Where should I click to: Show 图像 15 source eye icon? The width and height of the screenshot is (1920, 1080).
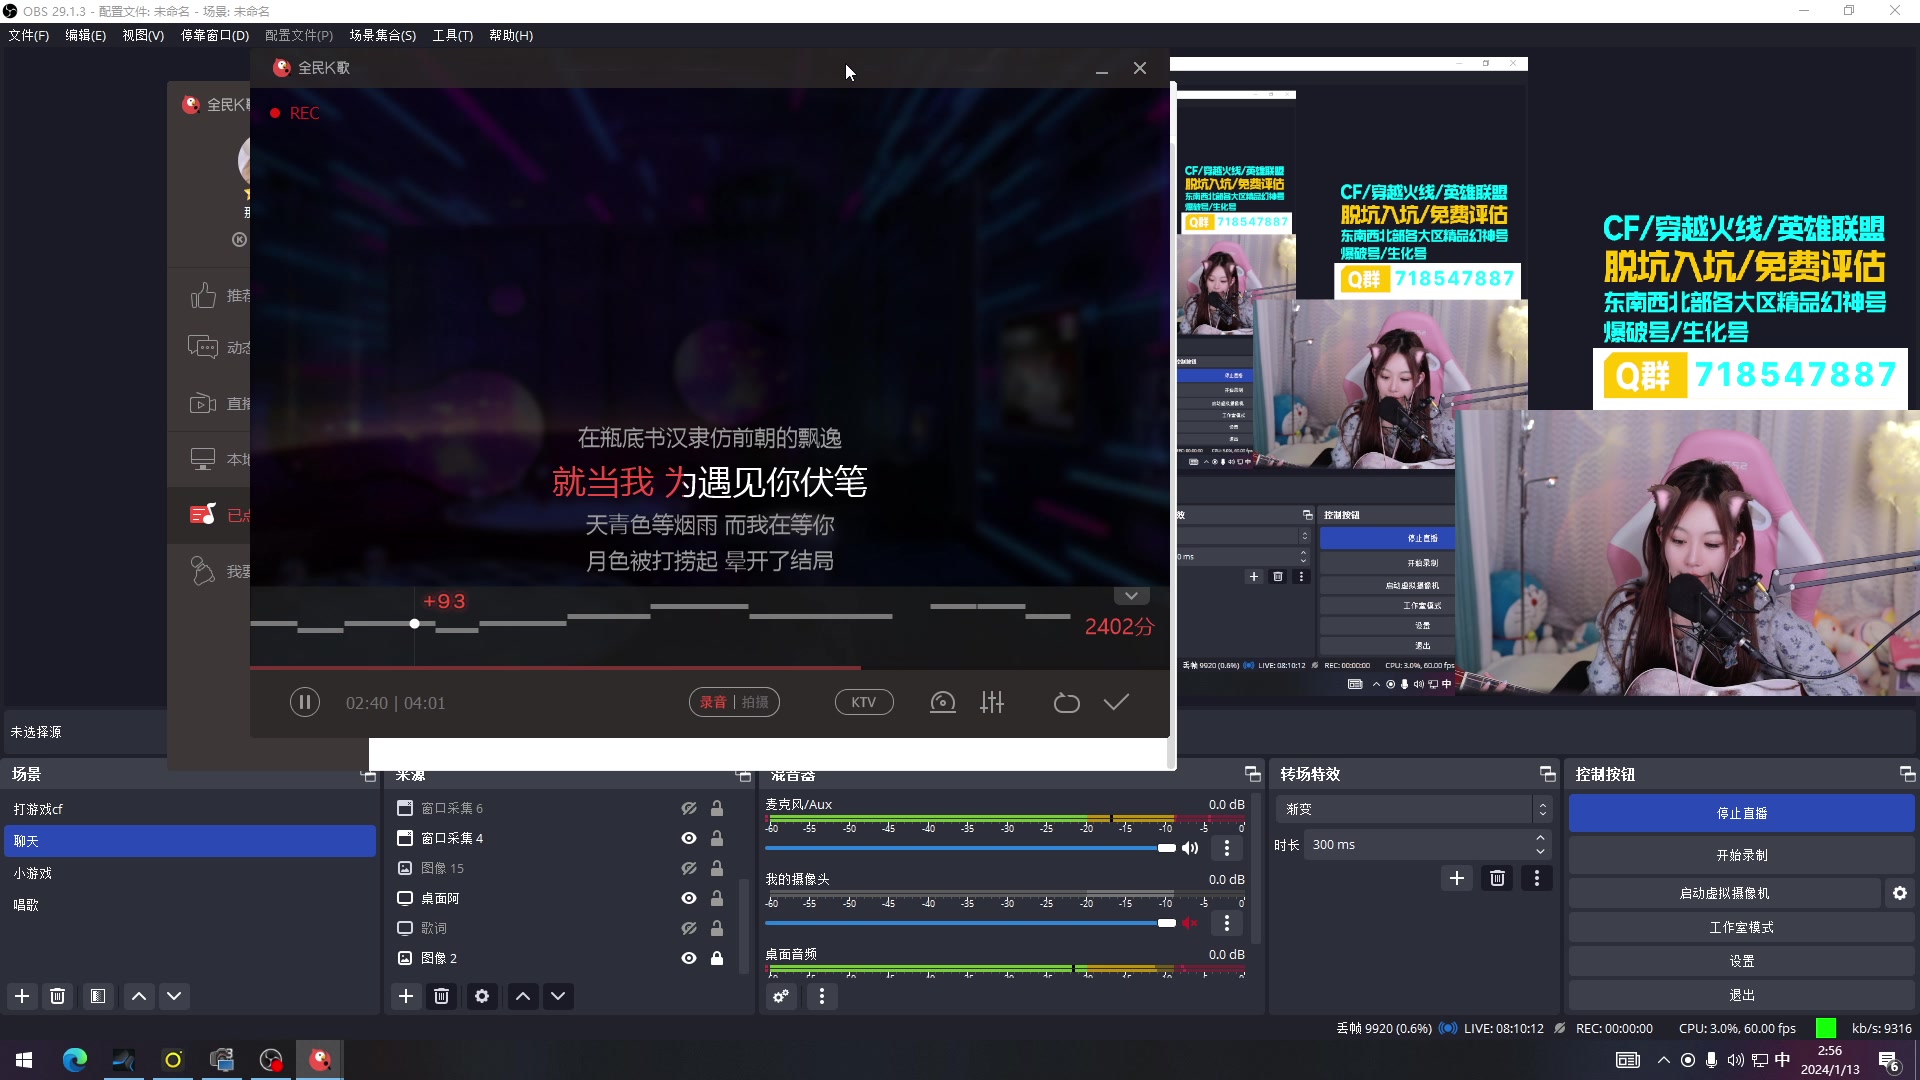click(x=689, y=868)
